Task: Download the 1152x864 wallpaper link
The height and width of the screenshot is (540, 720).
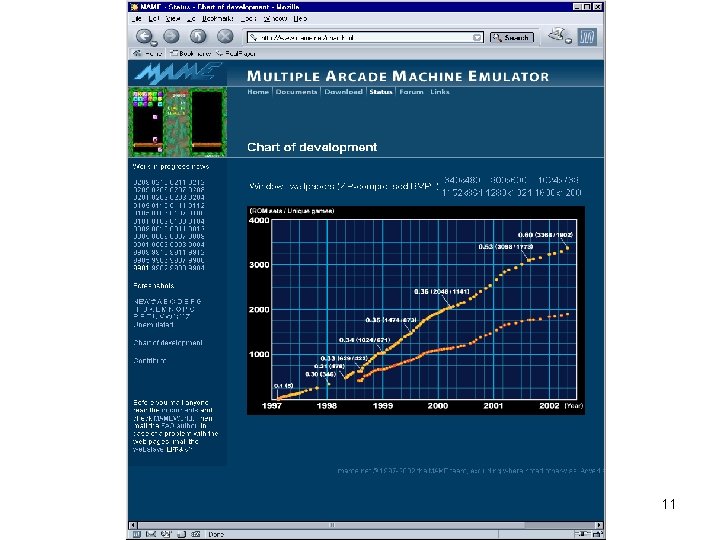Action: [461, 192]
